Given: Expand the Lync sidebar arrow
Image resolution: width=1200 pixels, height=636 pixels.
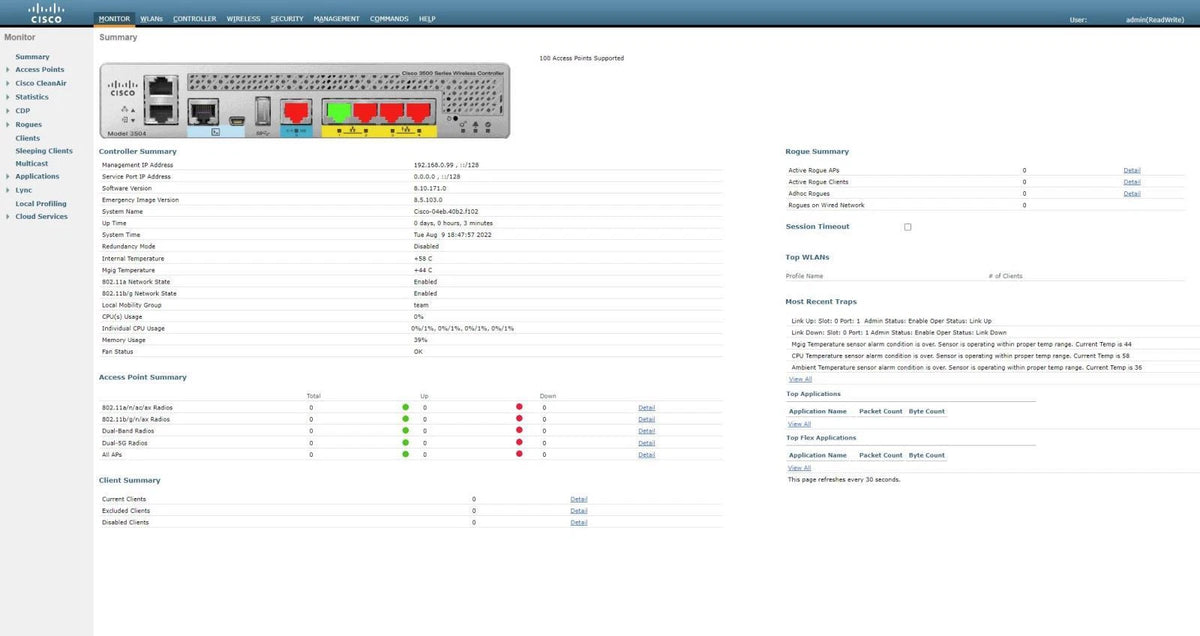Looking at the screenshot, I should click(8, 190).
